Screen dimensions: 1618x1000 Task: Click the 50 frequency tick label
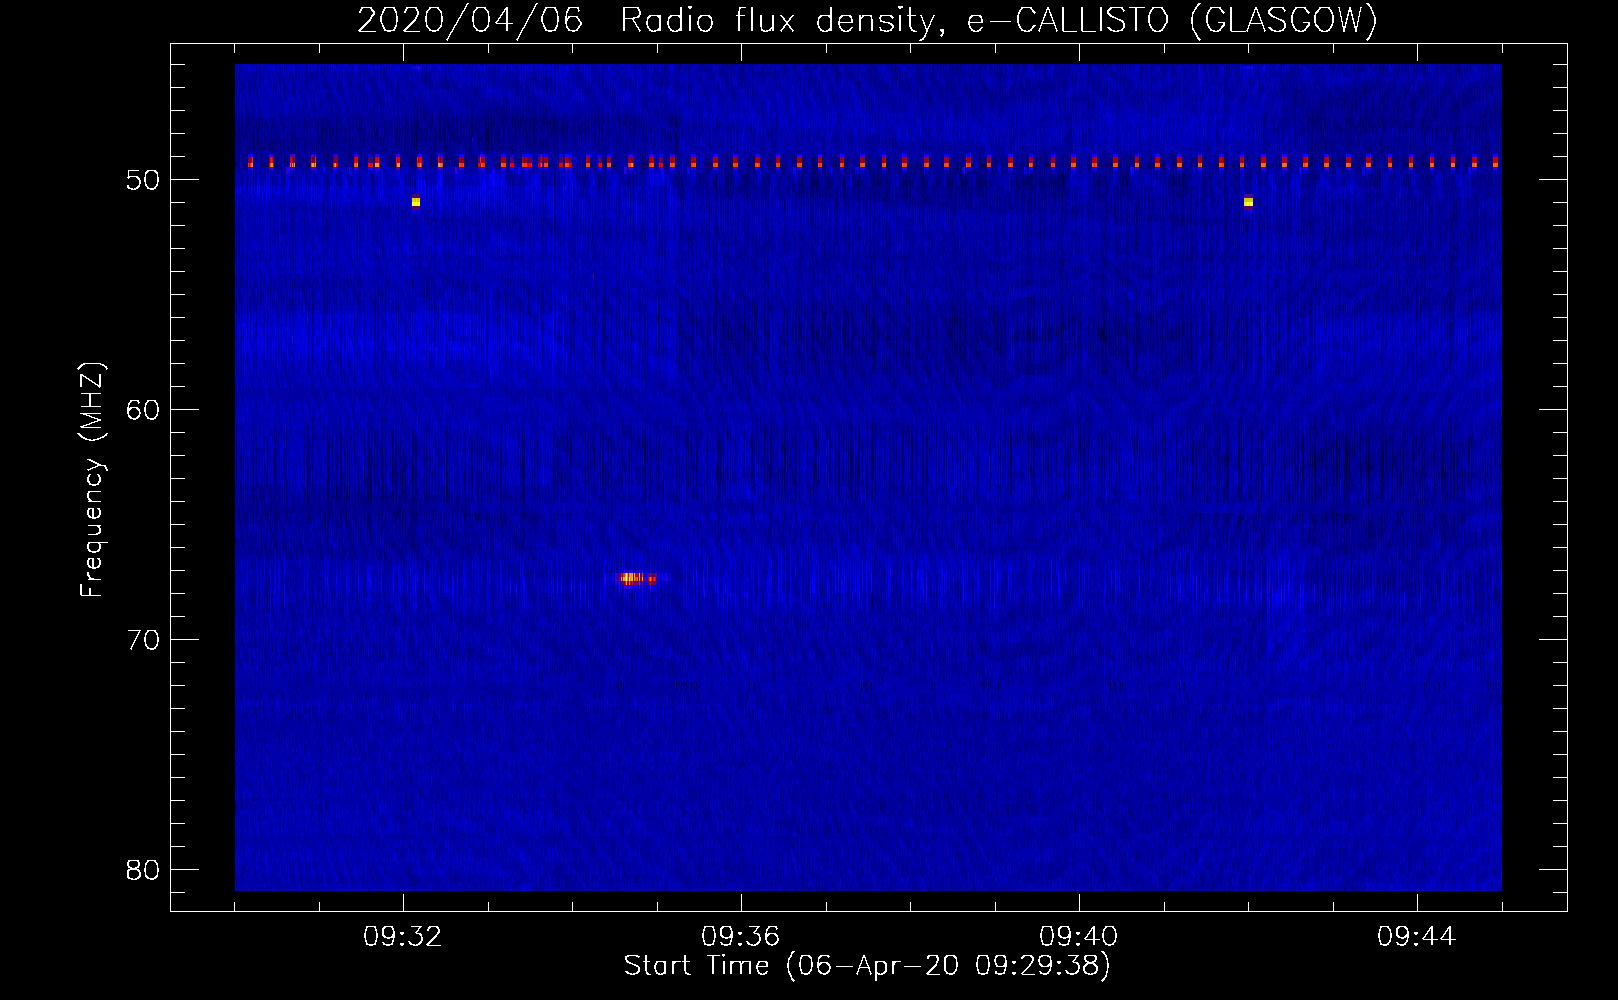tap(143, 180)
